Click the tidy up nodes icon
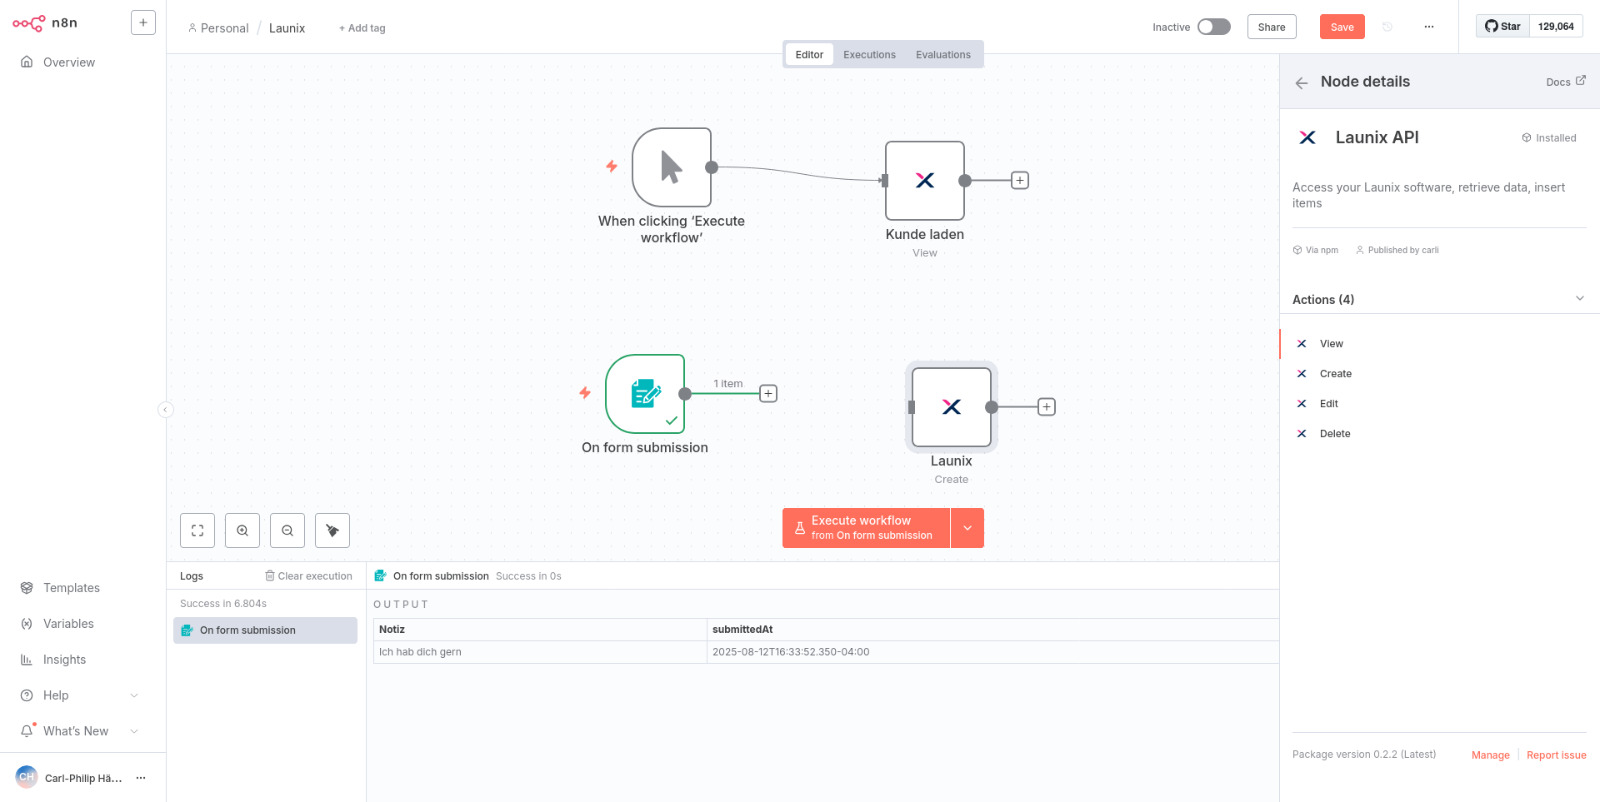Image resolution: width=1600 pixels, height=802 pixels. click(x=332, y=530)
